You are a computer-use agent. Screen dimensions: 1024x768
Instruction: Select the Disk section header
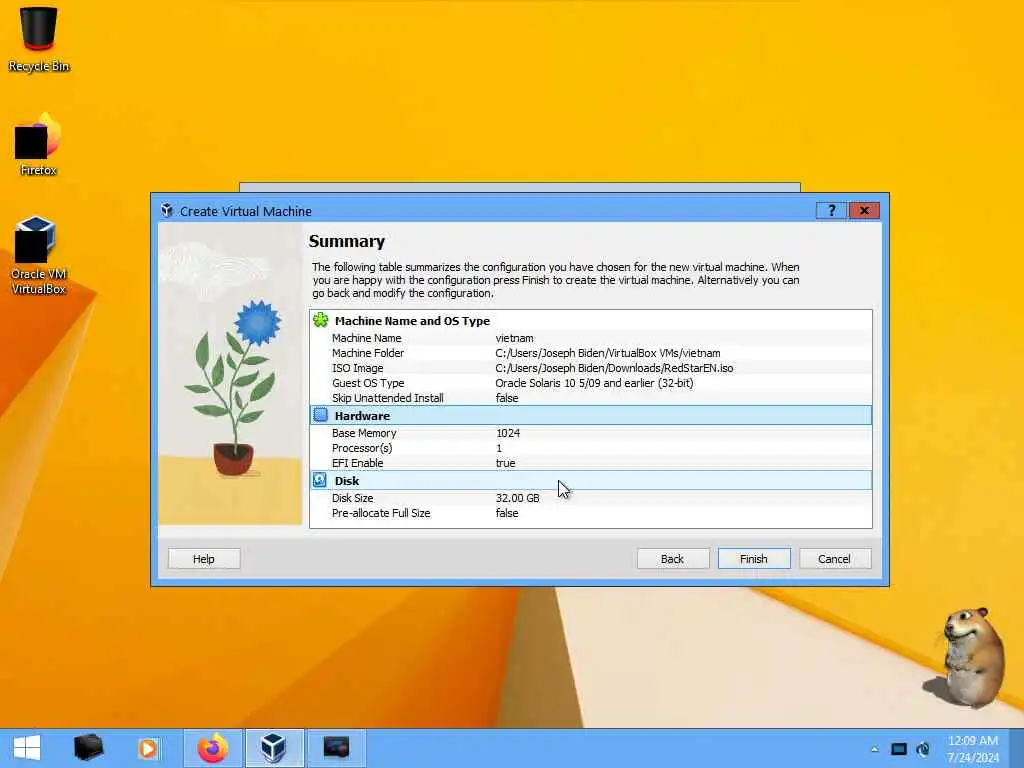tap(591, 481)
